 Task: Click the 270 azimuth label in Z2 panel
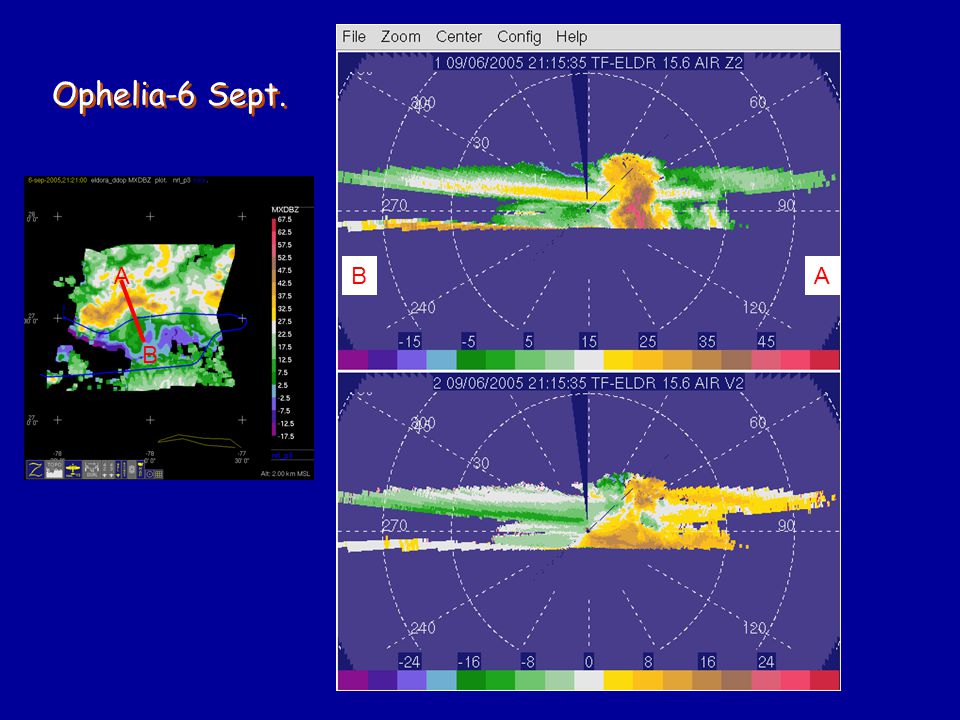[x=394, y=205]
